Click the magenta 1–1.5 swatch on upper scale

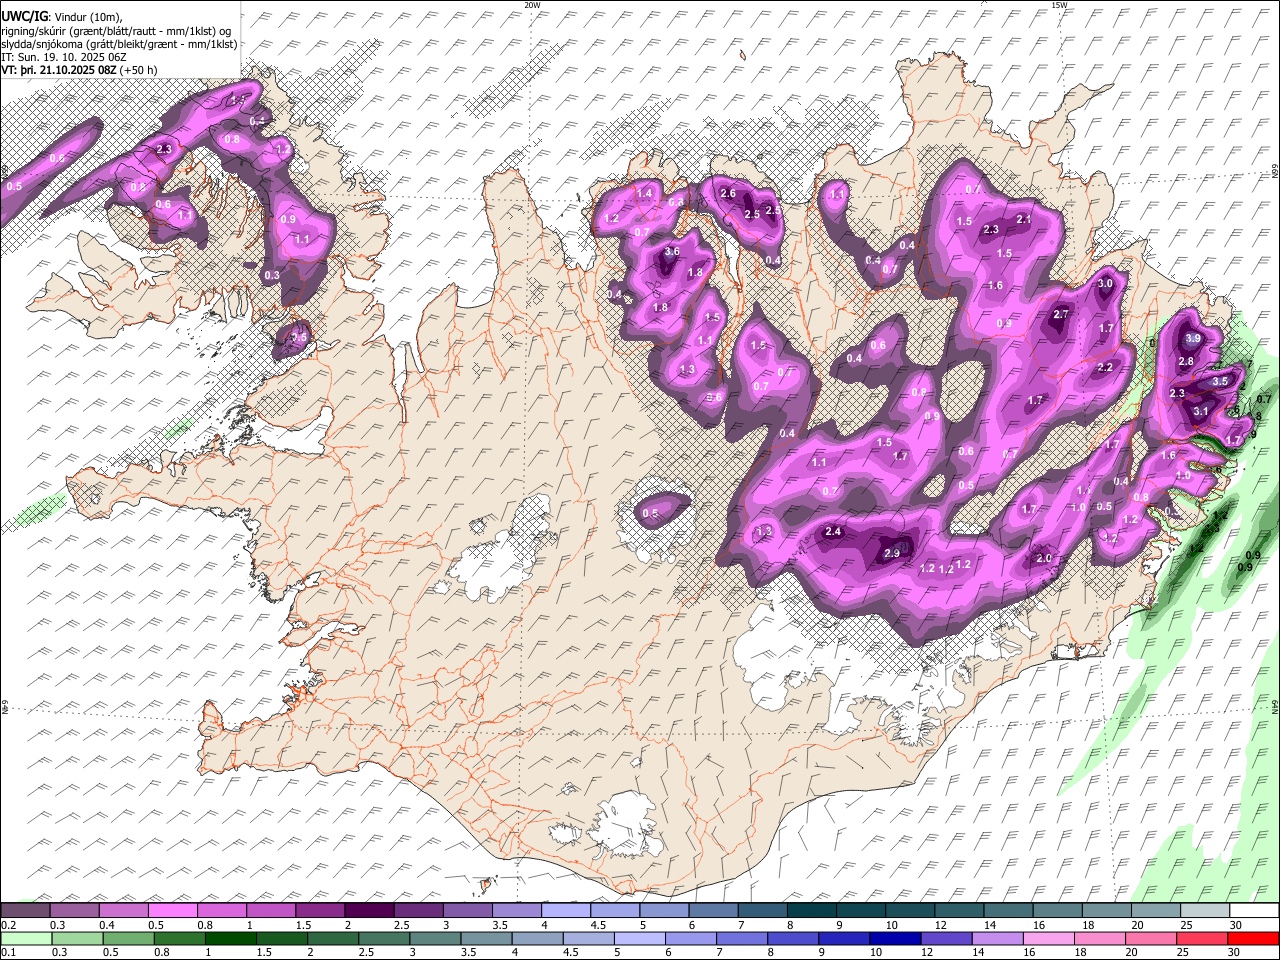point(270,911)
